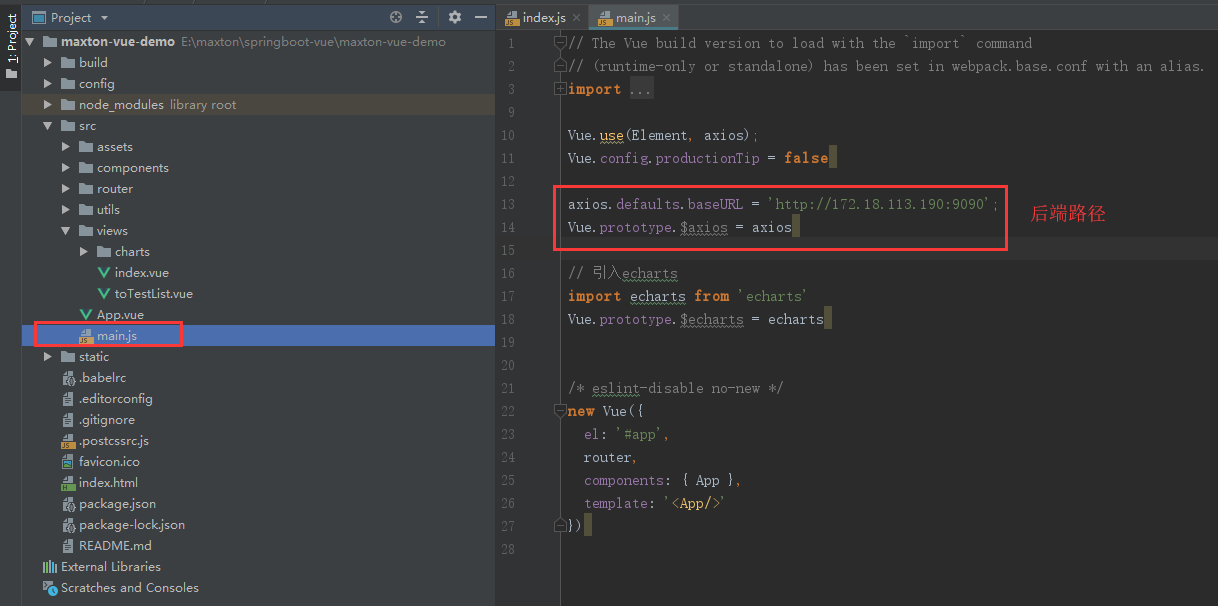Close the main.js tab
Viewport: 1218px width, 606px height.
667,18
